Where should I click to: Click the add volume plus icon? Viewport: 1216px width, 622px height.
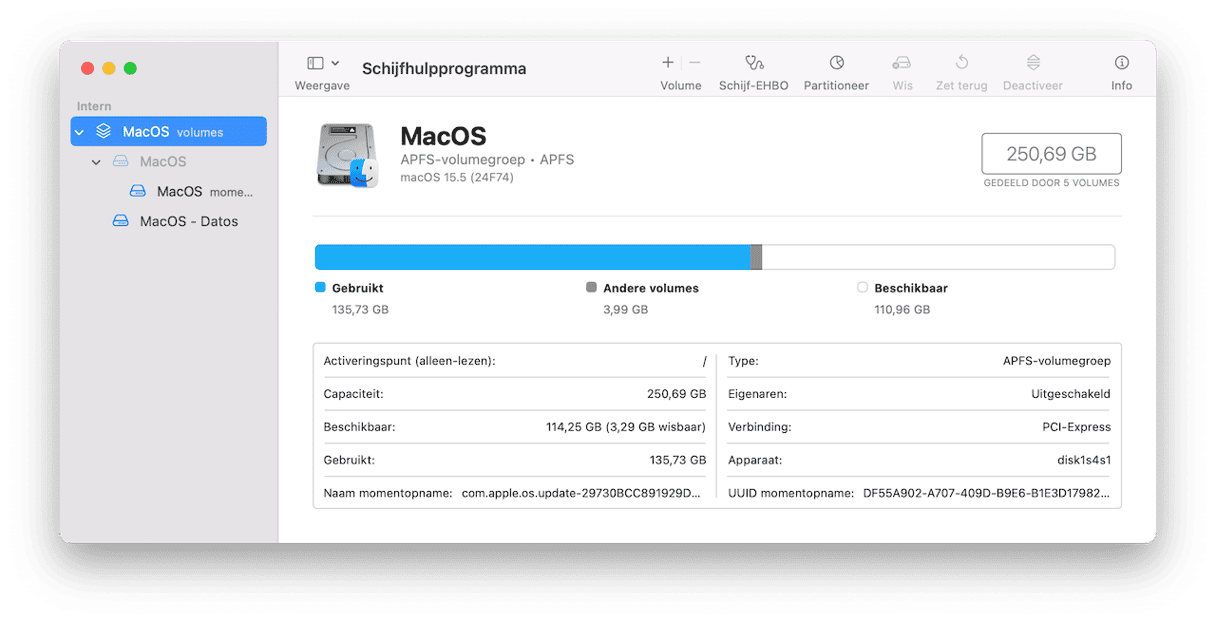click(668, 62)
